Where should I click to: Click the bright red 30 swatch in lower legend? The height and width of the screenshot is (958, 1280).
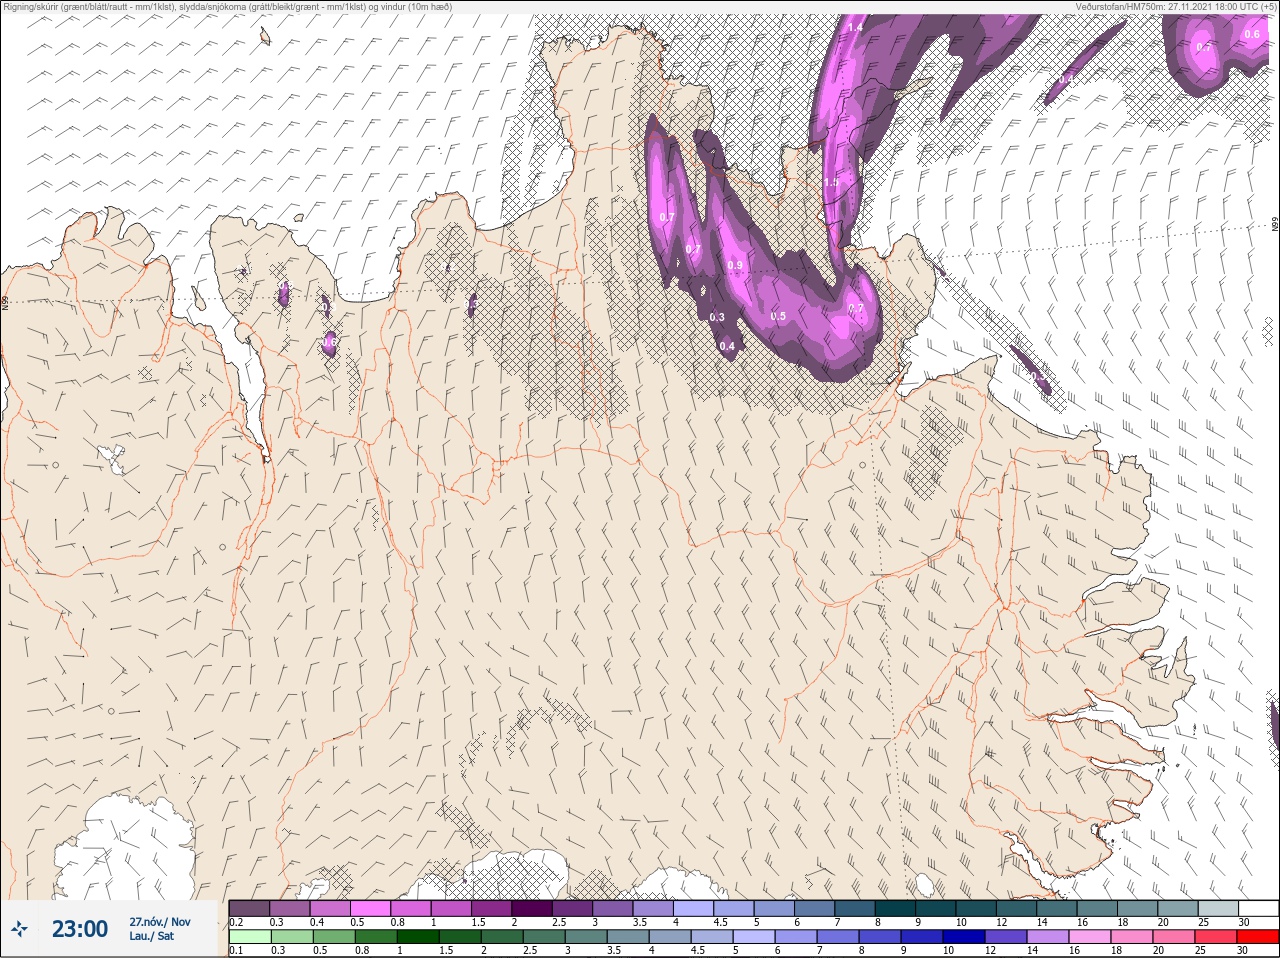tap(1257, 937)
